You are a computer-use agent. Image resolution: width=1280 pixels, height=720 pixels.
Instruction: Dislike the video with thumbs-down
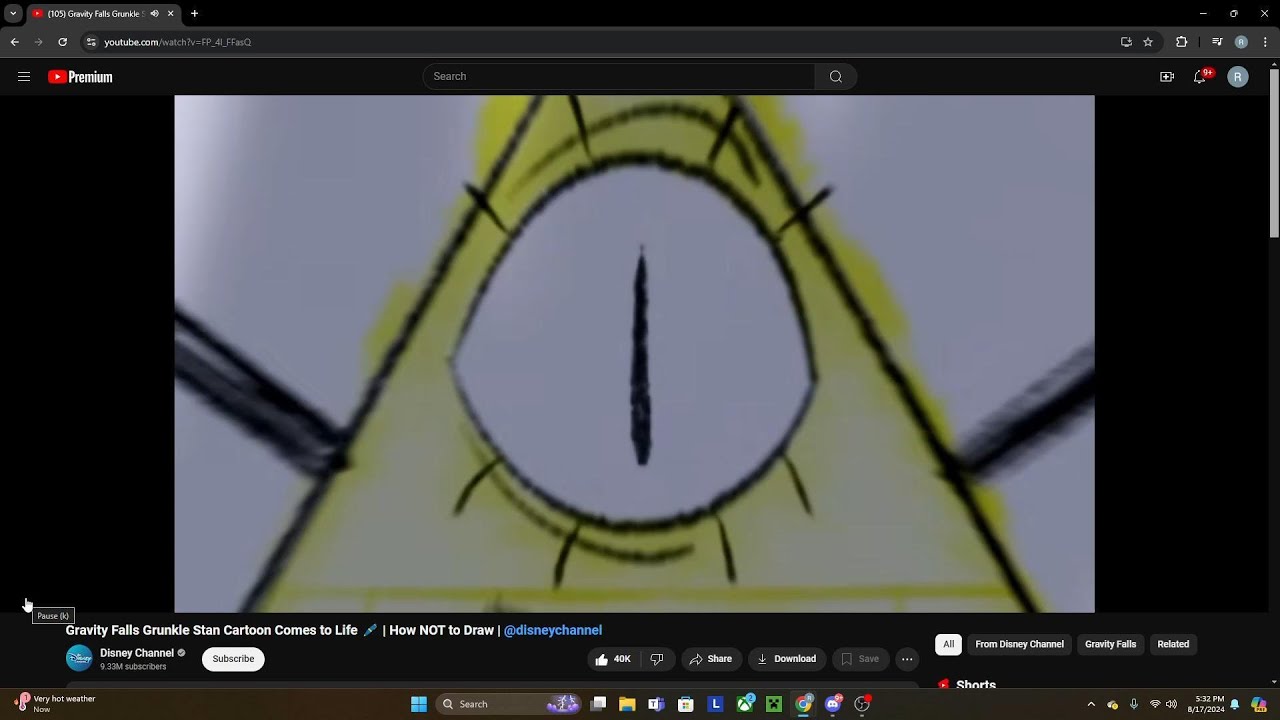tap(657, 659)
